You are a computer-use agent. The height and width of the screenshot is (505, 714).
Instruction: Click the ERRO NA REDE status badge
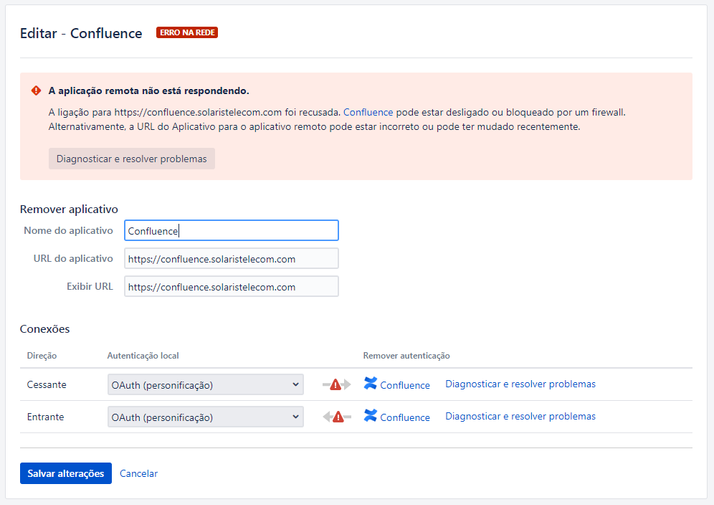click(x=187, y=32)
